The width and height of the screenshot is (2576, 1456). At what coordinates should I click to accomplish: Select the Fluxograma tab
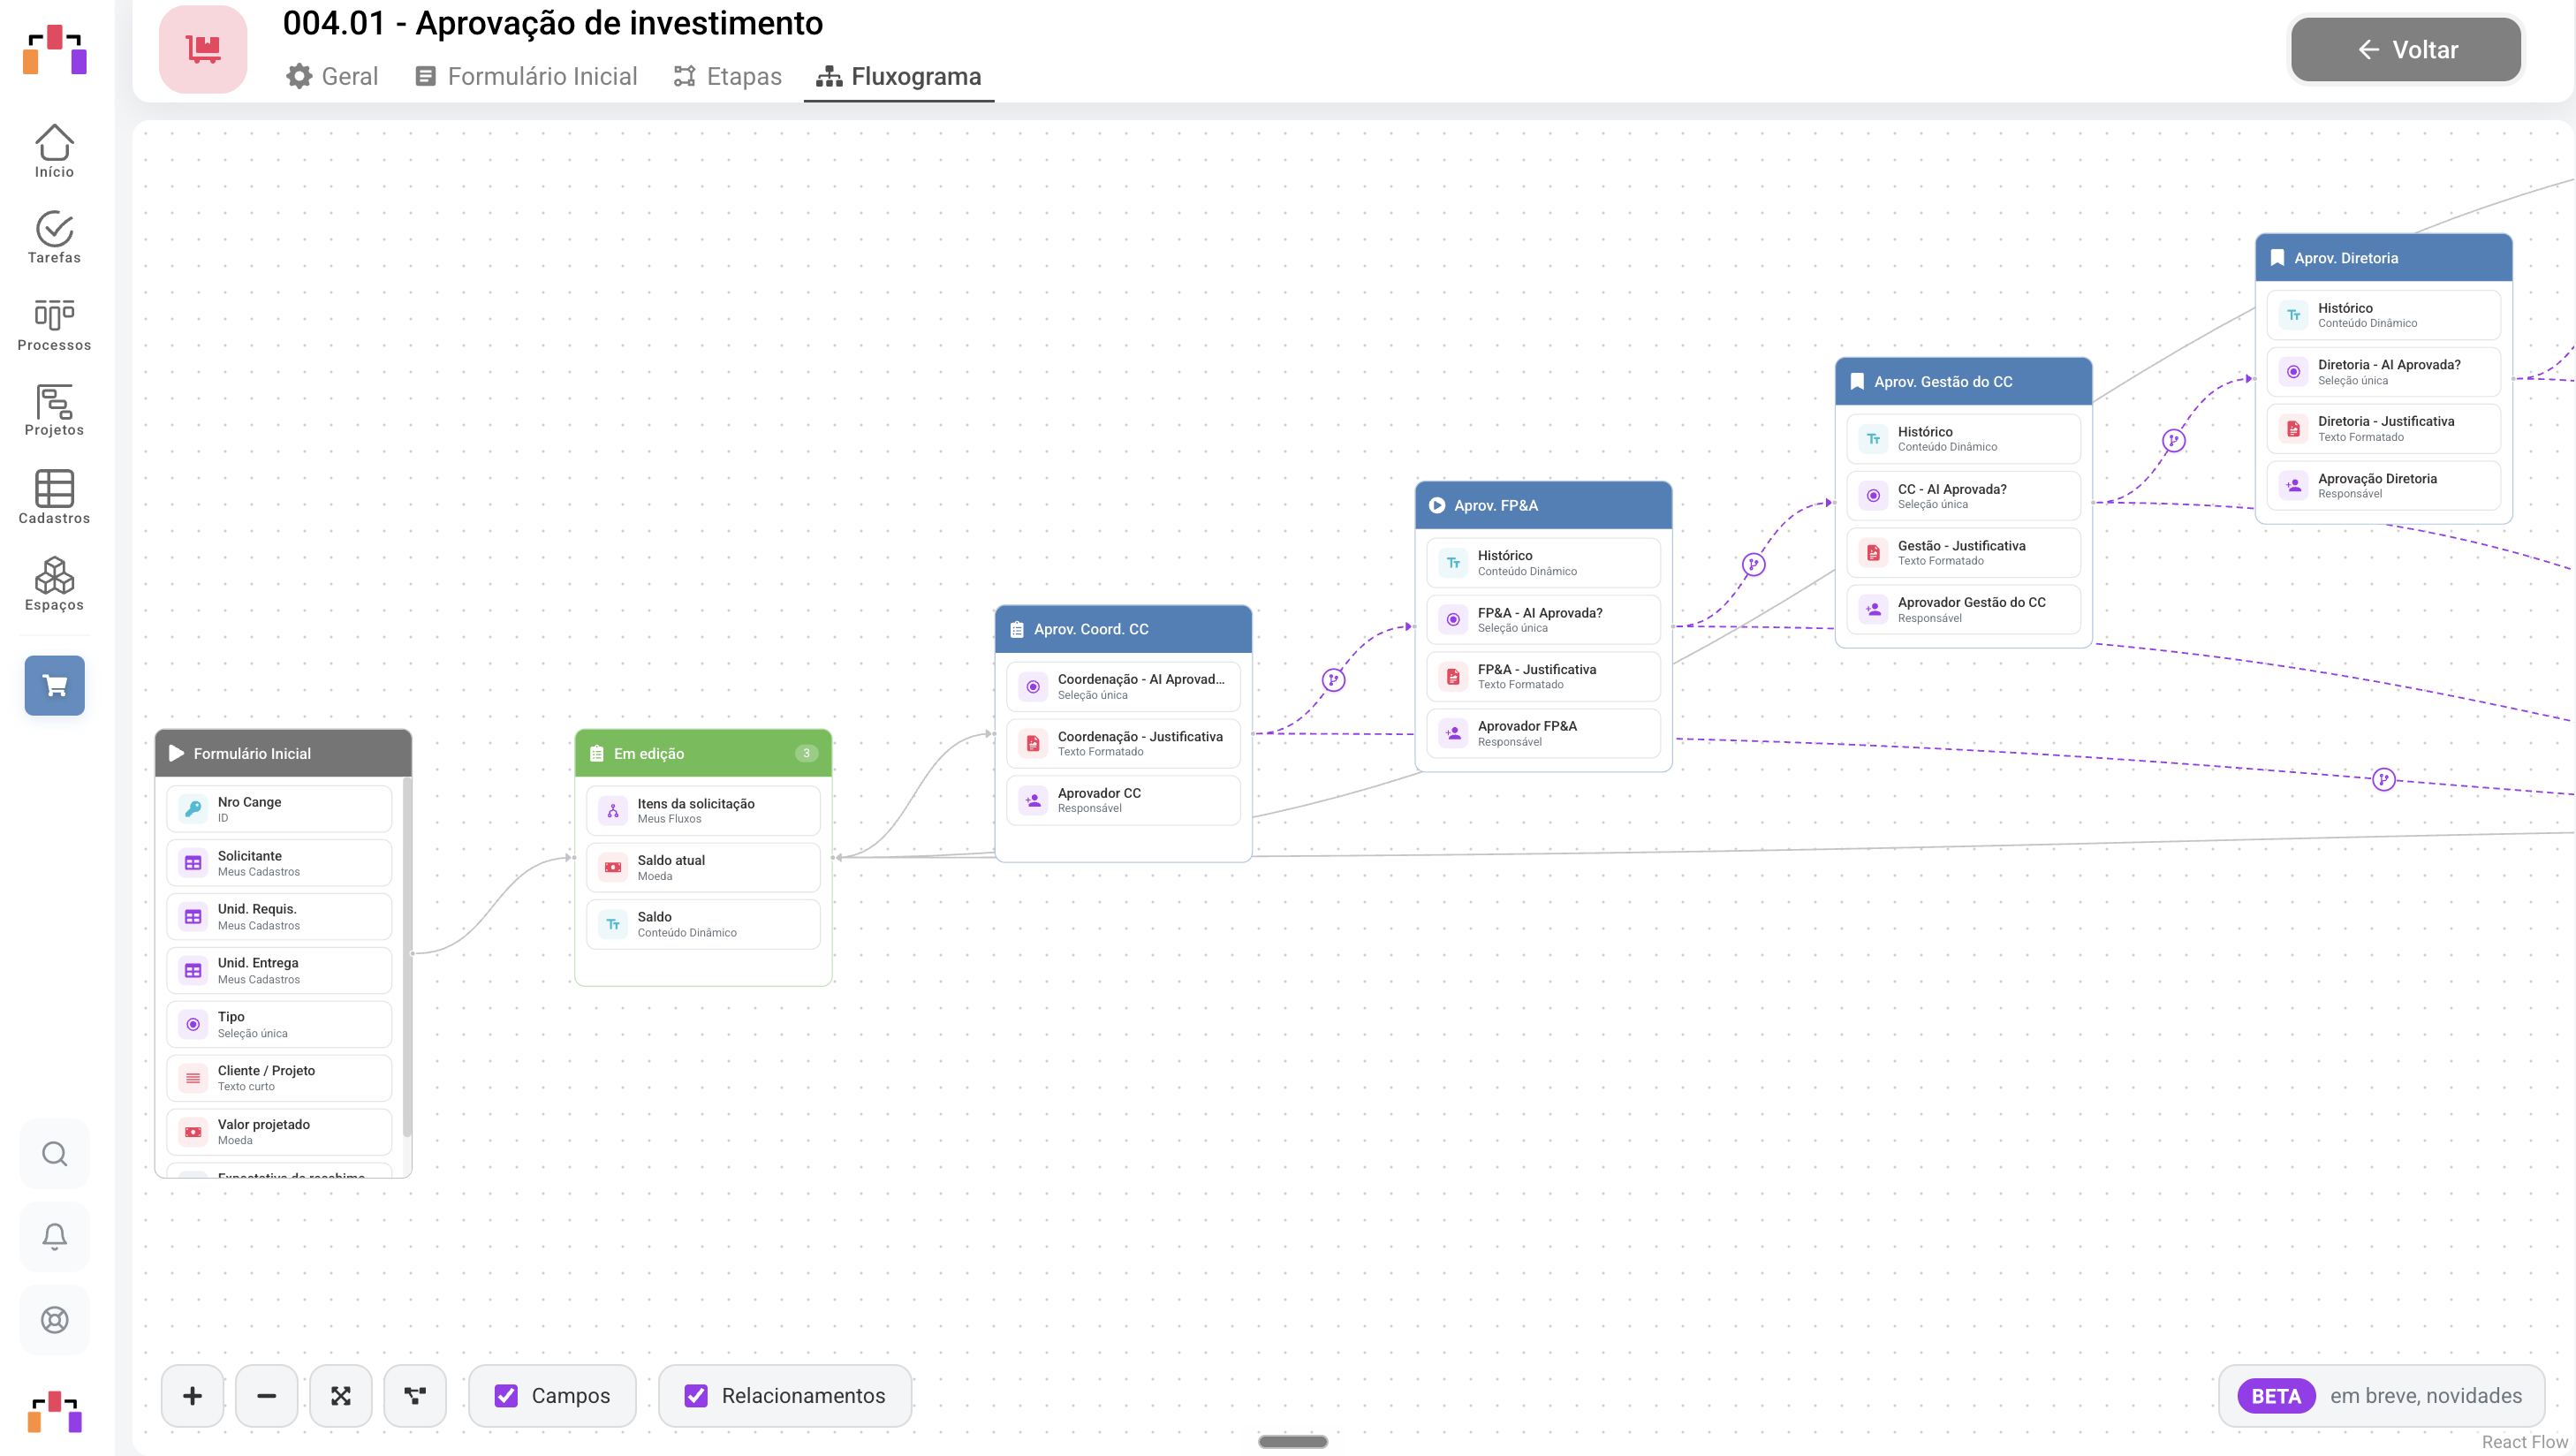[899, 77]
